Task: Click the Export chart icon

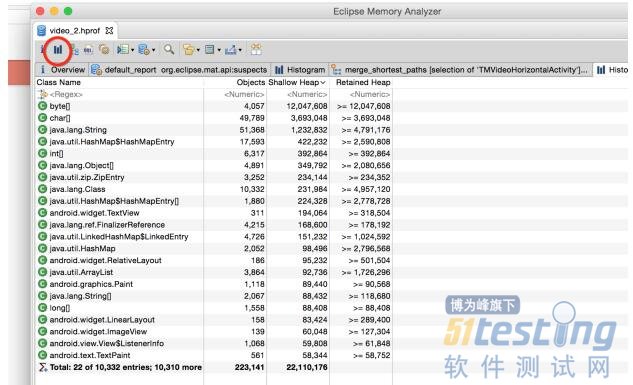Action: tap(231, 50)
